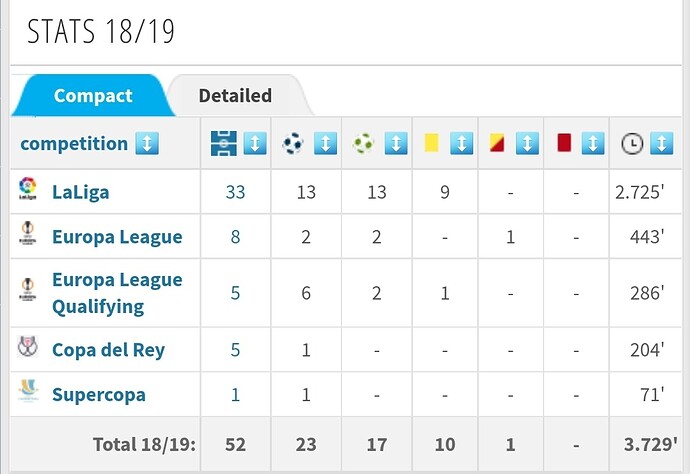
Task: Click the Supercopa logo icon
Action: coord(28,392)
